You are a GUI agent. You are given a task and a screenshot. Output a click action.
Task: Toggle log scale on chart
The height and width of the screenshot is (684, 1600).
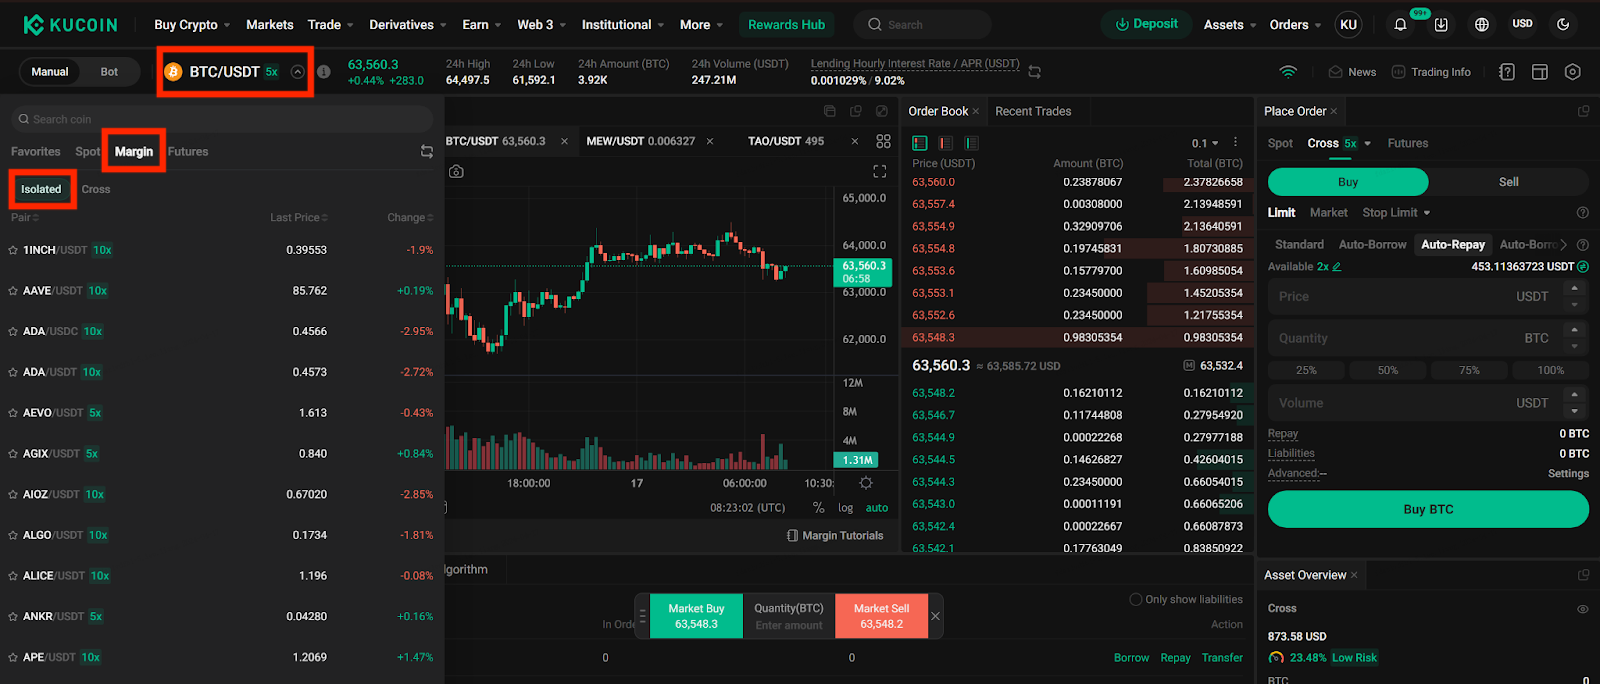[845, 508]
